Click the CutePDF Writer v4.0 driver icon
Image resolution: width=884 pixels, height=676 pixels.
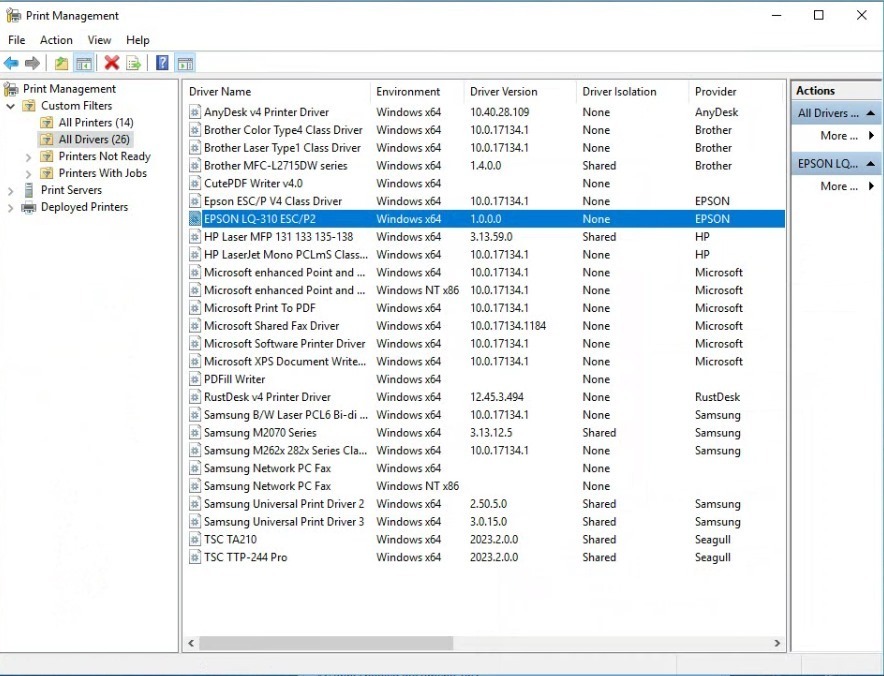coord(195,183)
